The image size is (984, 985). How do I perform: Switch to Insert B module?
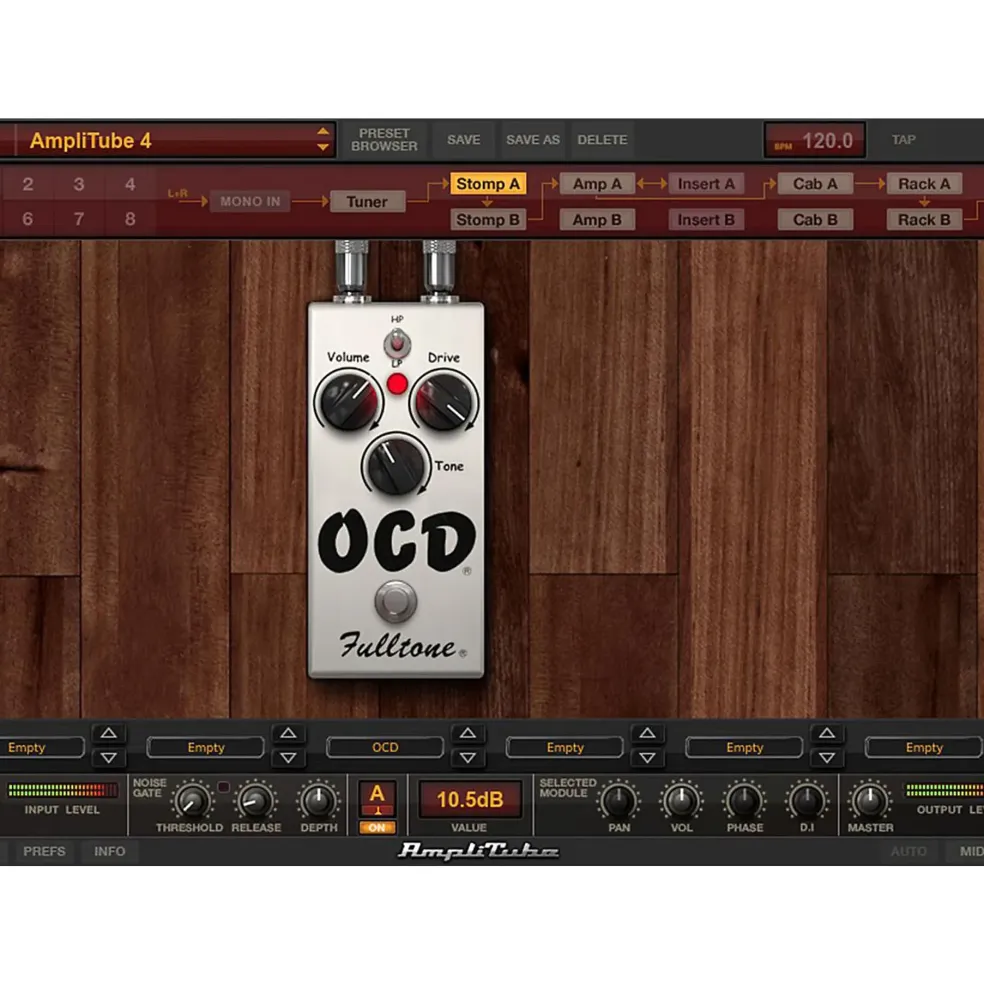point(706,219)
